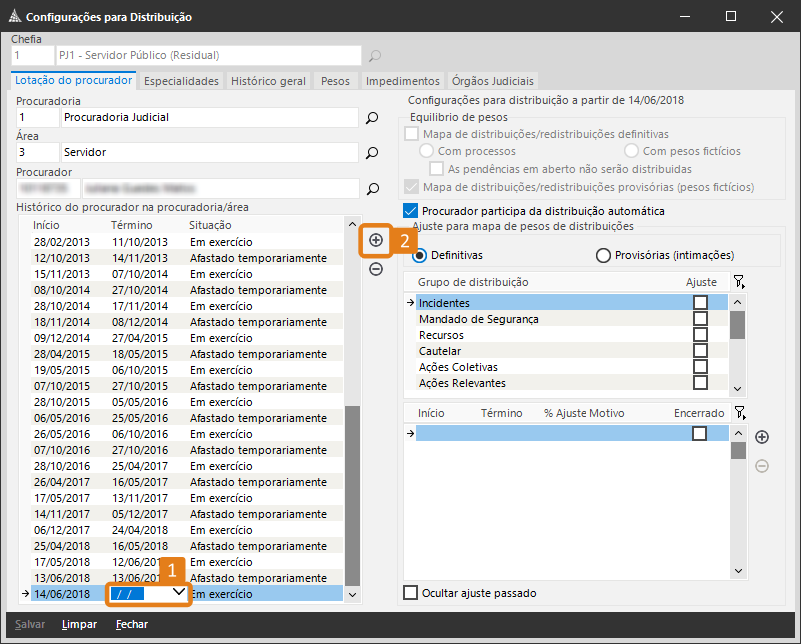Open the lookup for the Procurador field
801x644 pixels.
point(372,189)
